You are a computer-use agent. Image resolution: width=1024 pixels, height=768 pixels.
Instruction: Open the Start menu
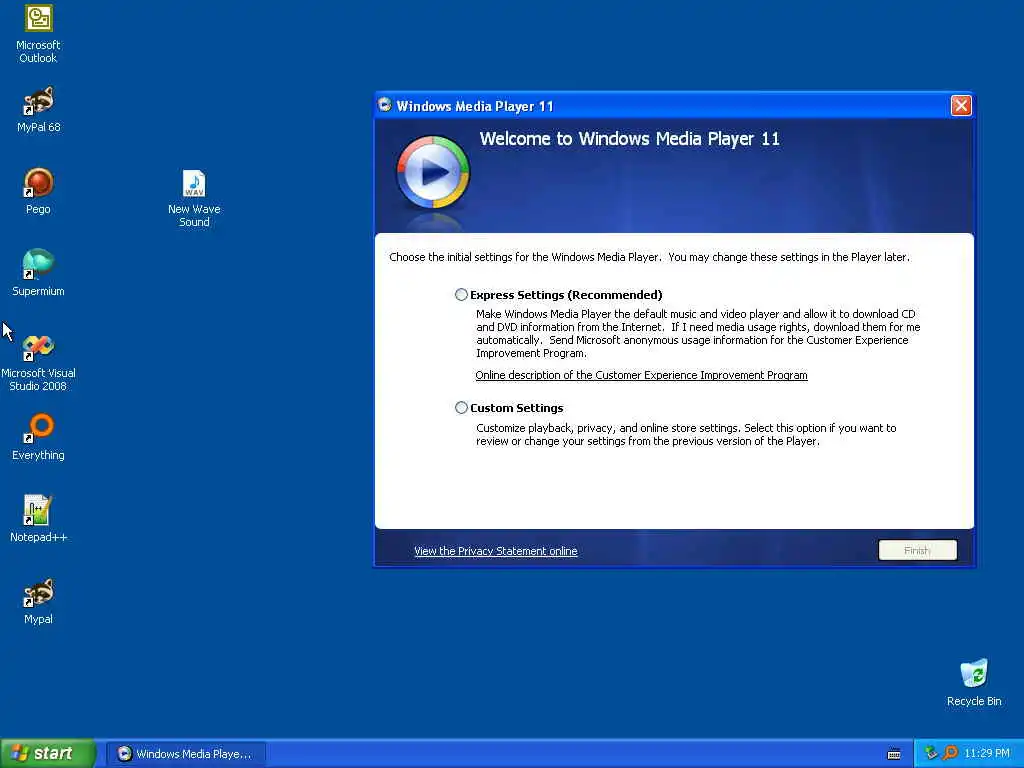click(x=48, y=754)
